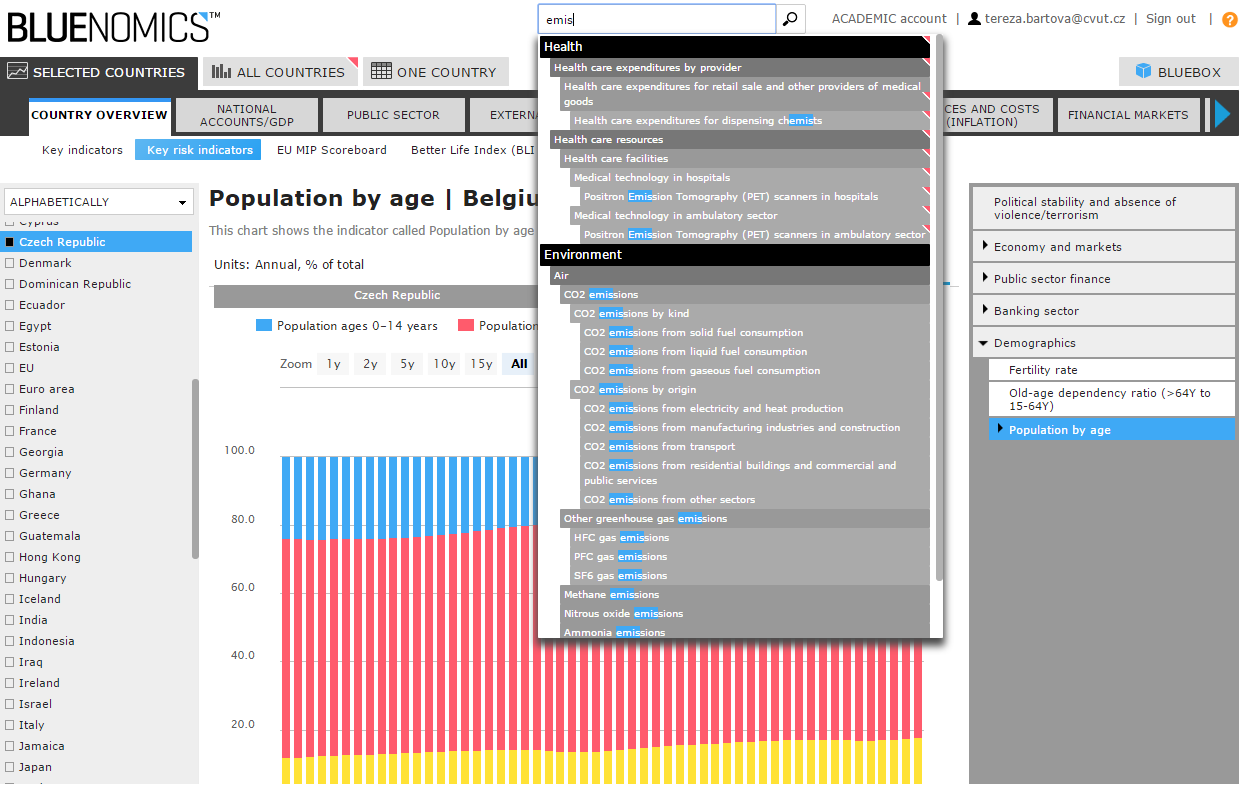The width and height of the screenshot is (1244, 810).
Task: Click the search results dropdown scrollbar
Action: [x=939, y=310]
